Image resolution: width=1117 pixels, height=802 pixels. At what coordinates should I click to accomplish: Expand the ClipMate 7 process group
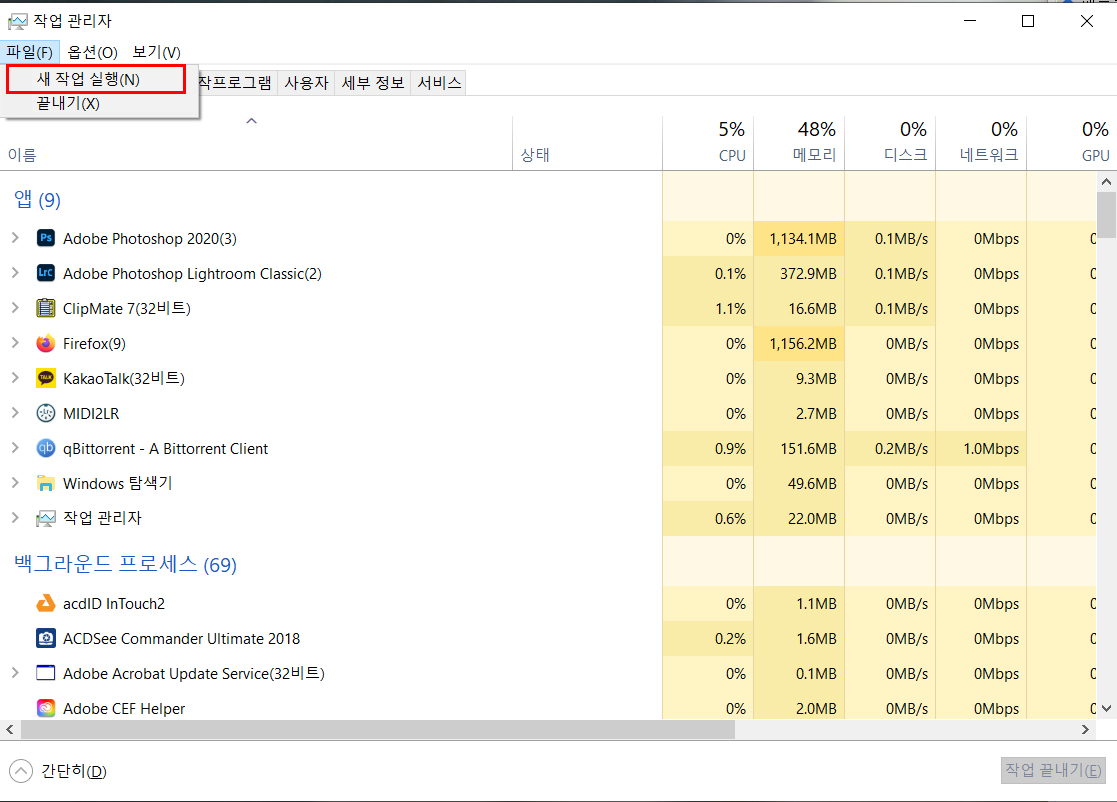15,308
